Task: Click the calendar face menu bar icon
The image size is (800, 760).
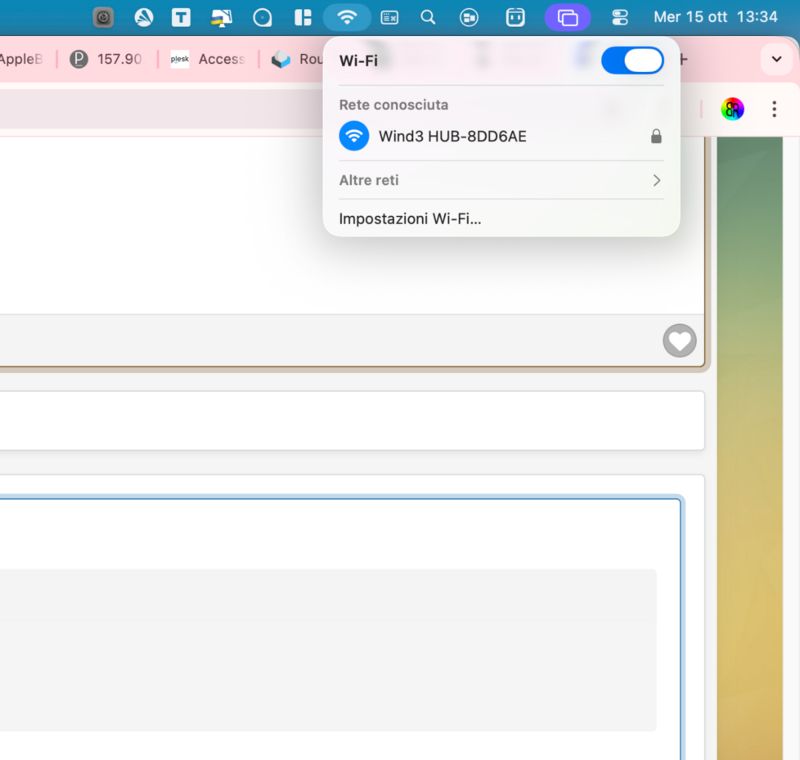Action: [515, 17]
